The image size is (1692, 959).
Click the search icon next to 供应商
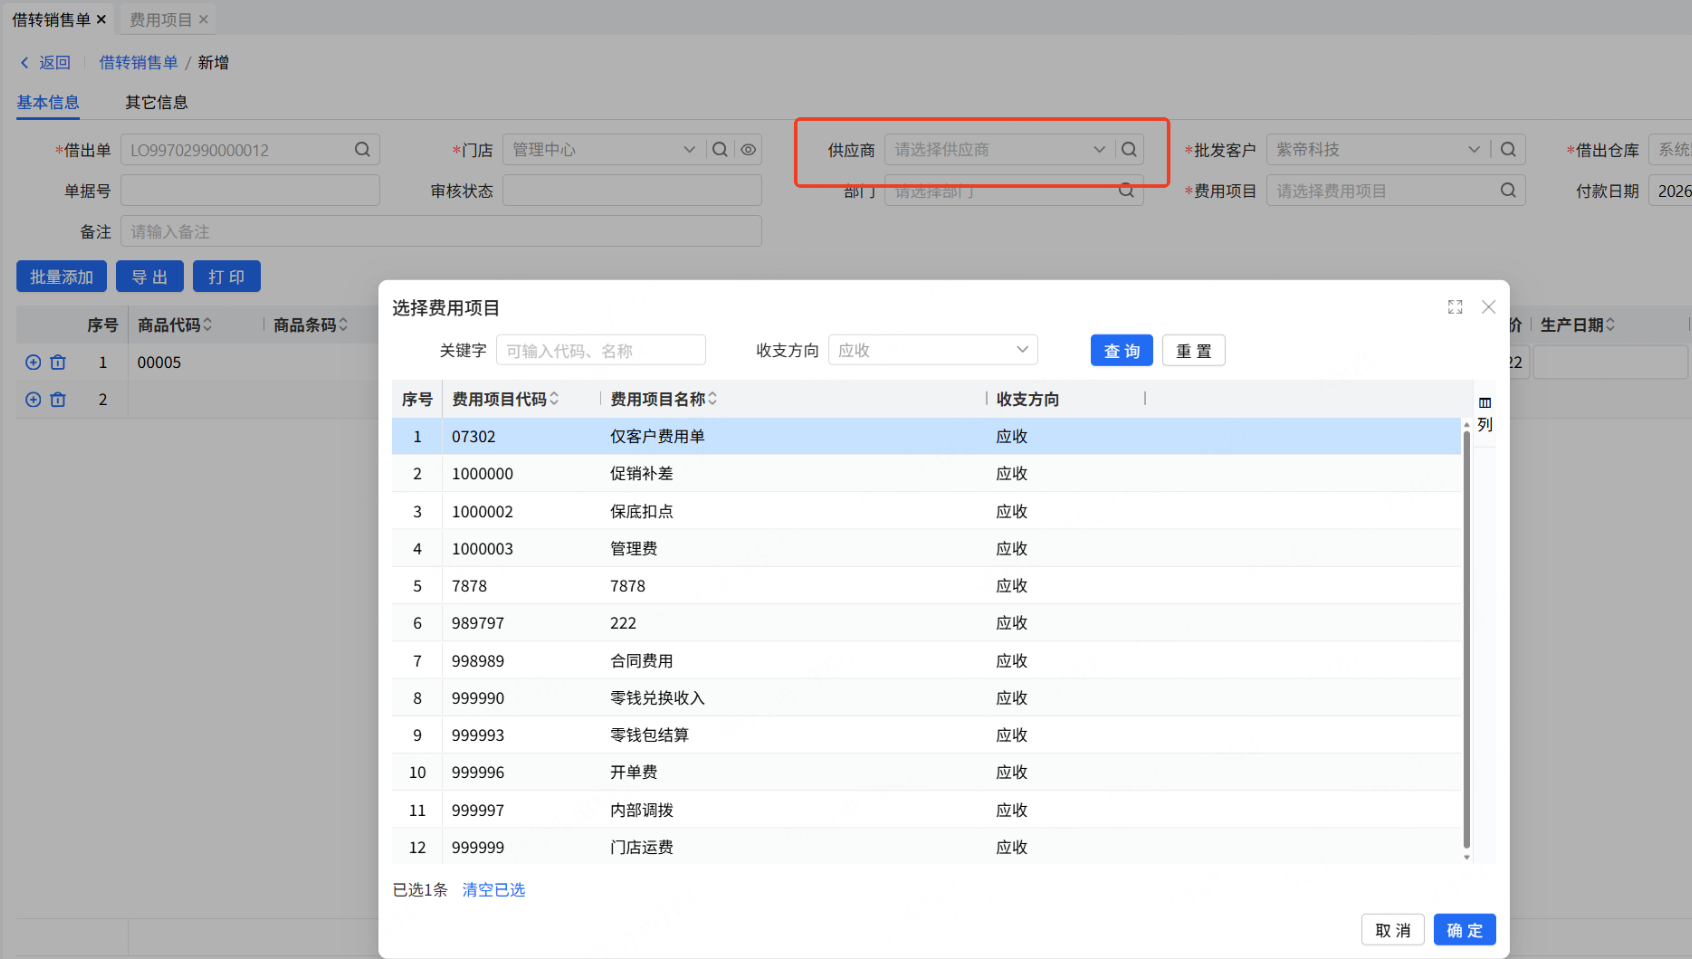(x=1129, y=149)
